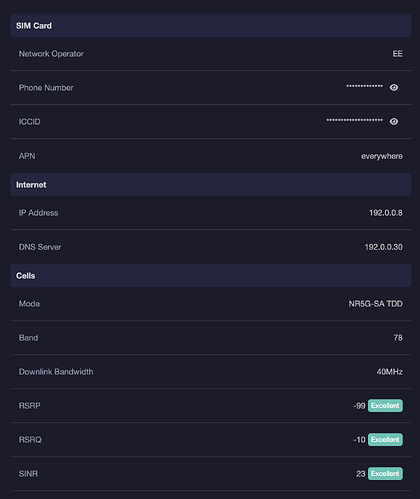This screenshot has height=499, width=420.
Task: Click the masked phone number dots
Action: [364, 86]
